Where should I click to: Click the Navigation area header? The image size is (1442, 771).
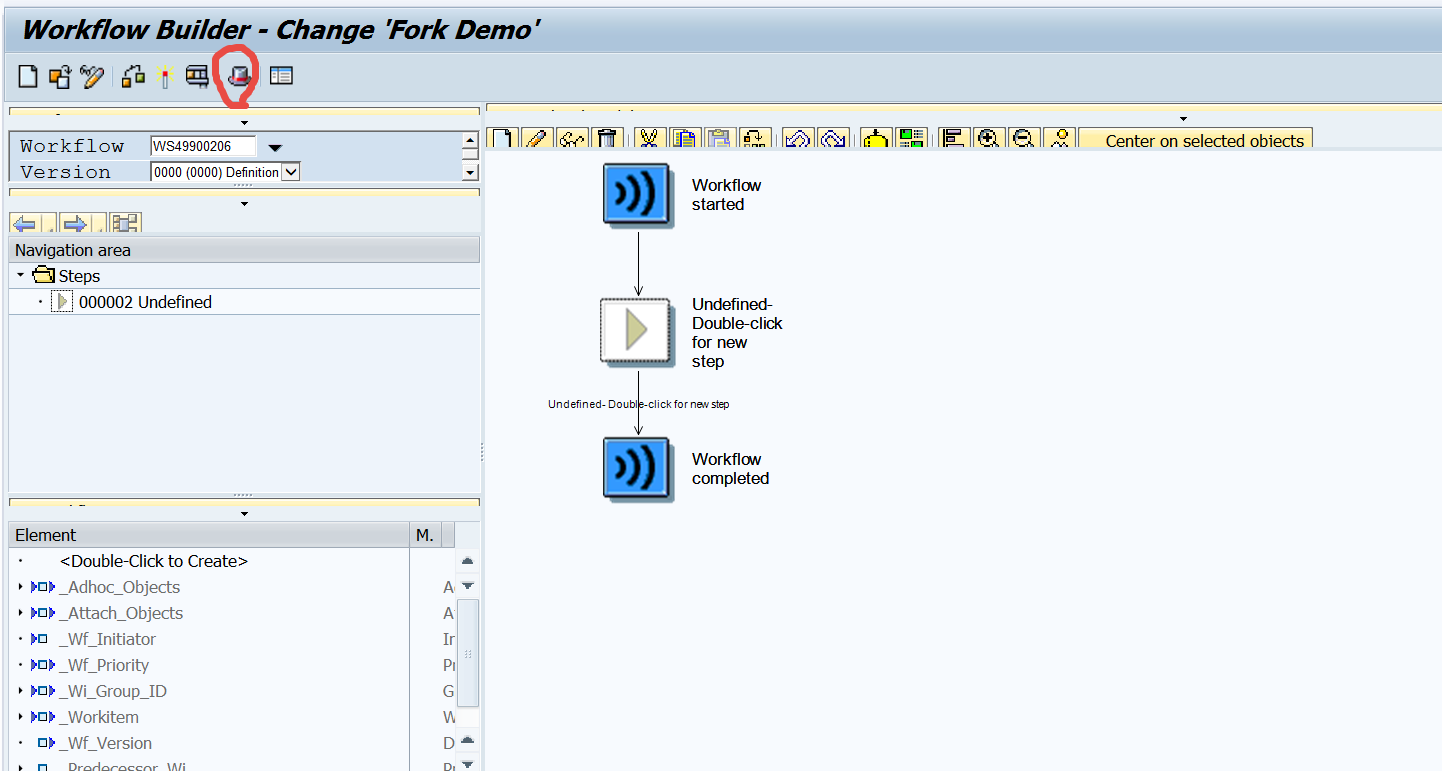244,250
